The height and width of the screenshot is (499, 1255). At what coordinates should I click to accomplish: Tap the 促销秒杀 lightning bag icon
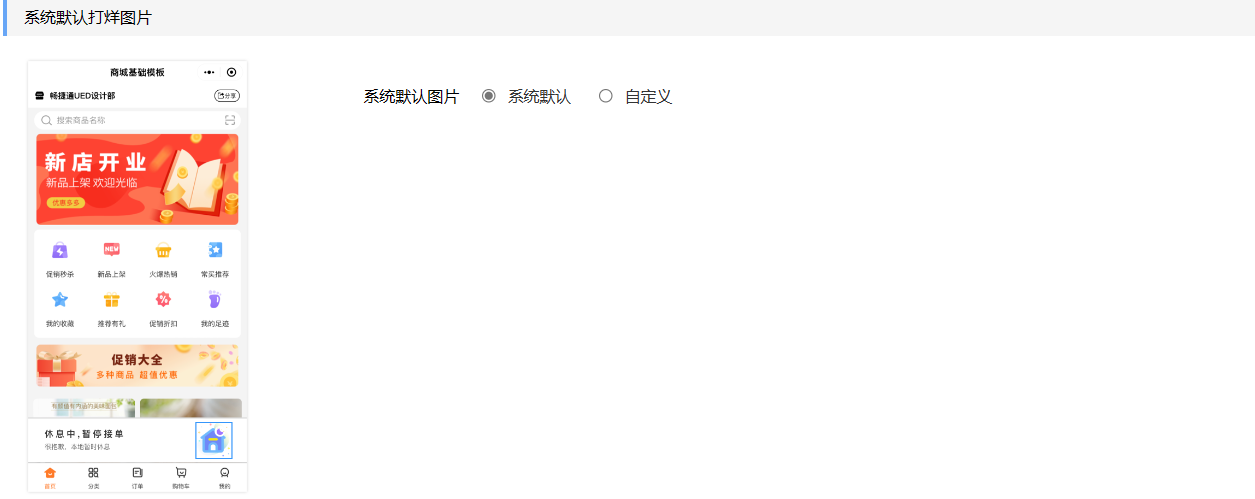pos(60,250)
